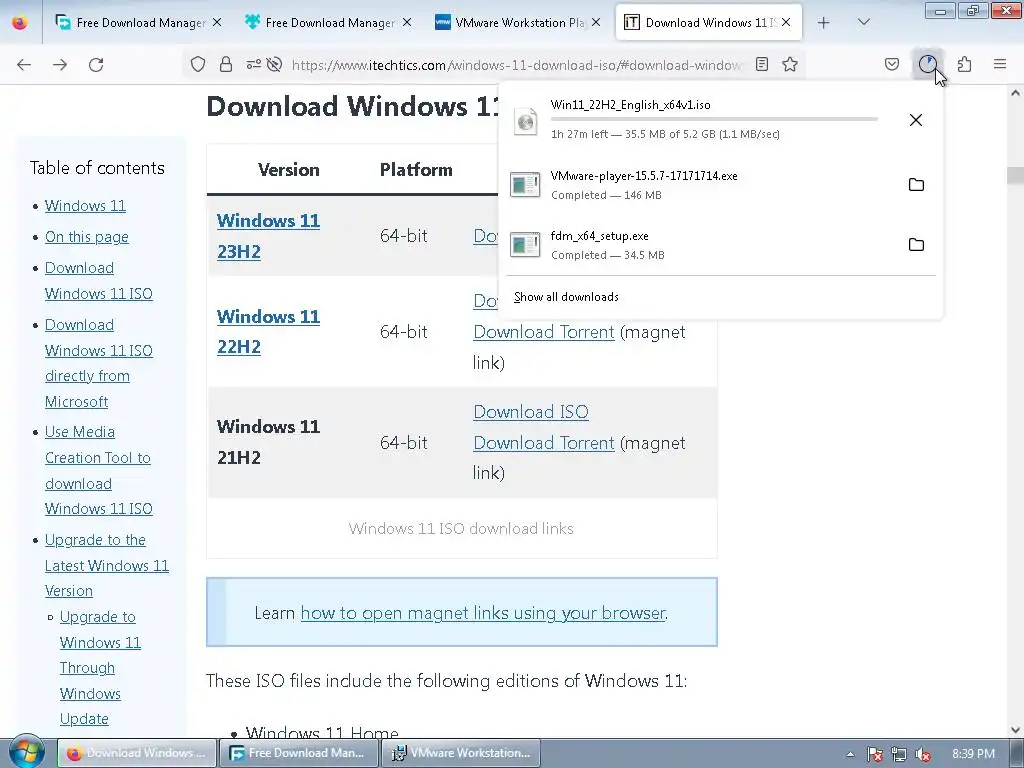
Task: Click the page vertical scrollbar thumb
Action: 1015,175
